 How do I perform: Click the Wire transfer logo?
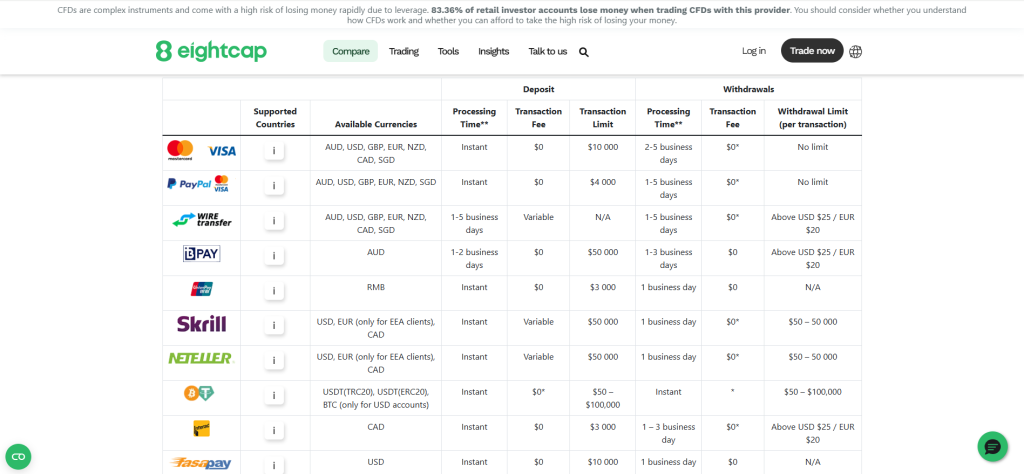(201, 219)
